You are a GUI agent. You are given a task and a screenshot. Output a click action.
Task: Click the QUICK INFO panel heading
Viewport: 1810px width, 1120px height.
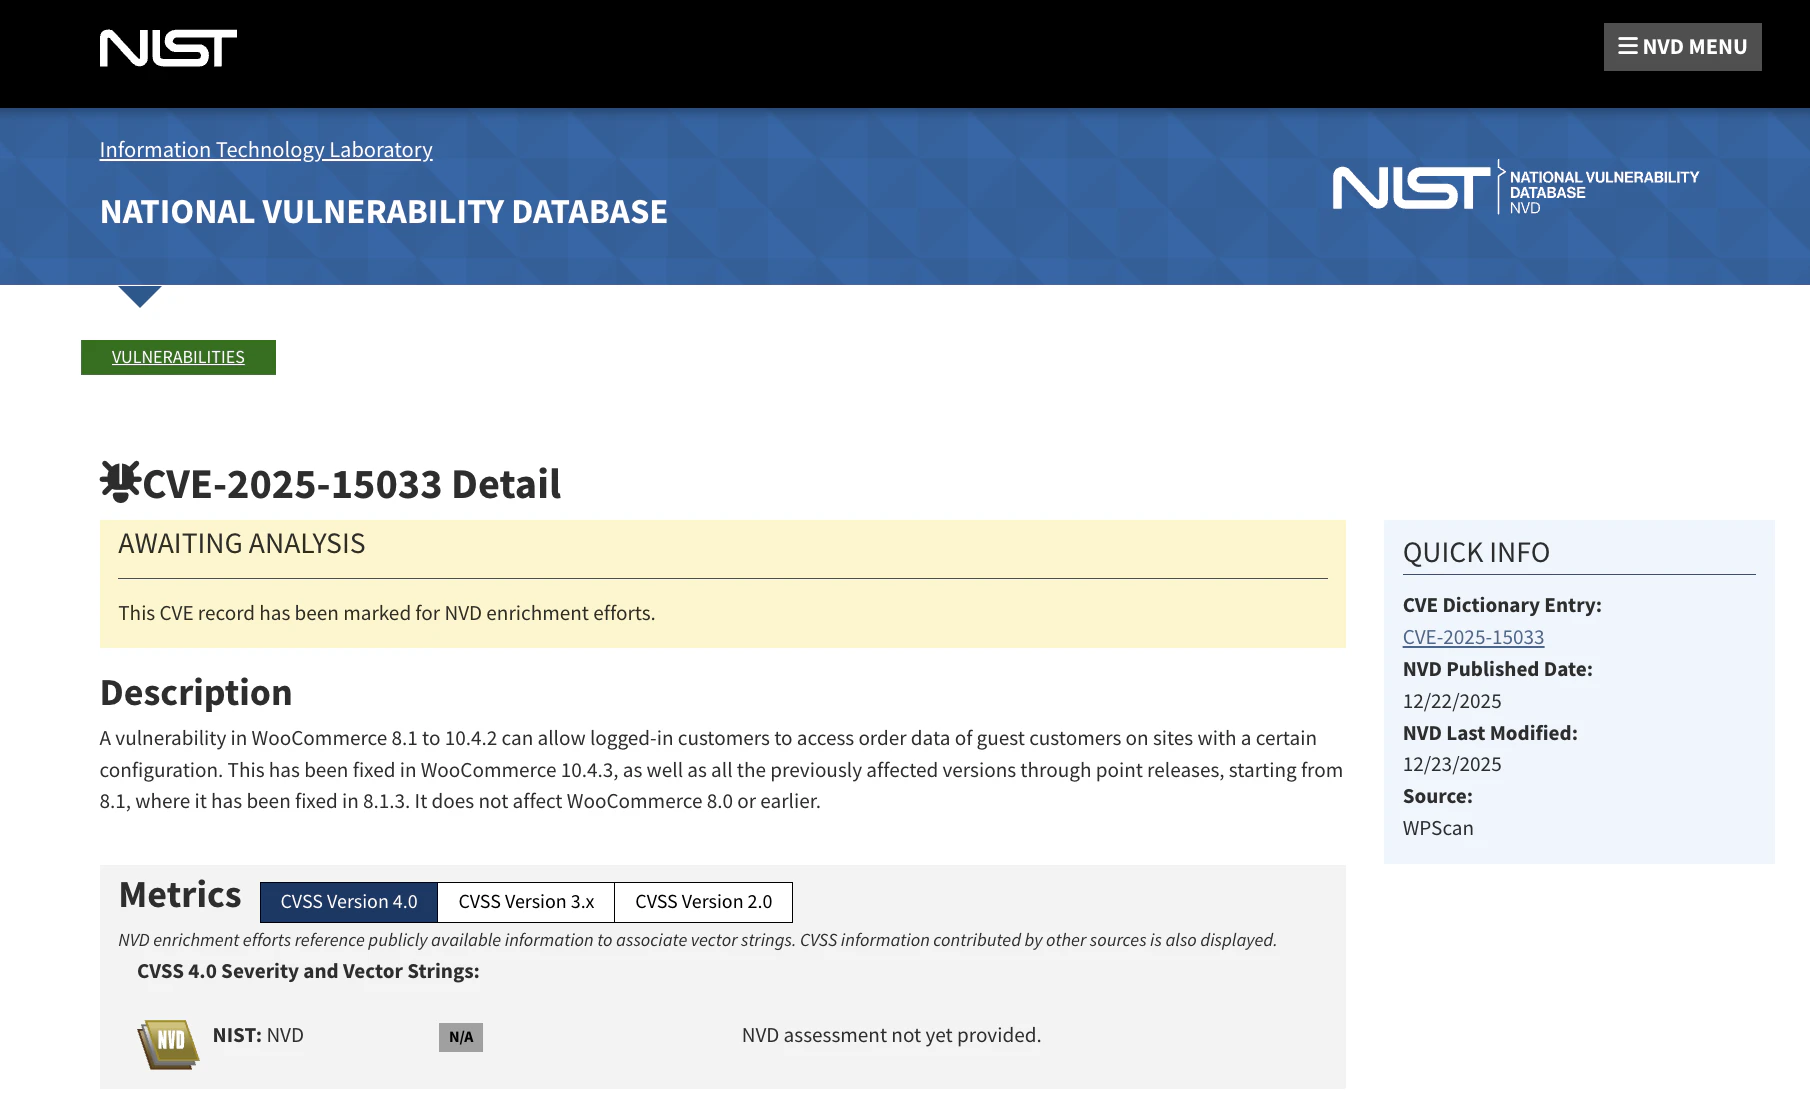pos(1476,552)
